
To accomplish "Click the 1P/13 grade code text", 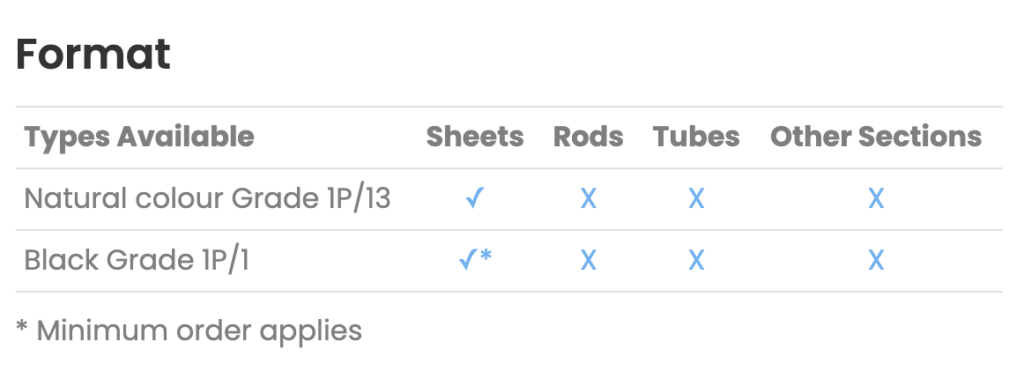I will tap(358, 199).
